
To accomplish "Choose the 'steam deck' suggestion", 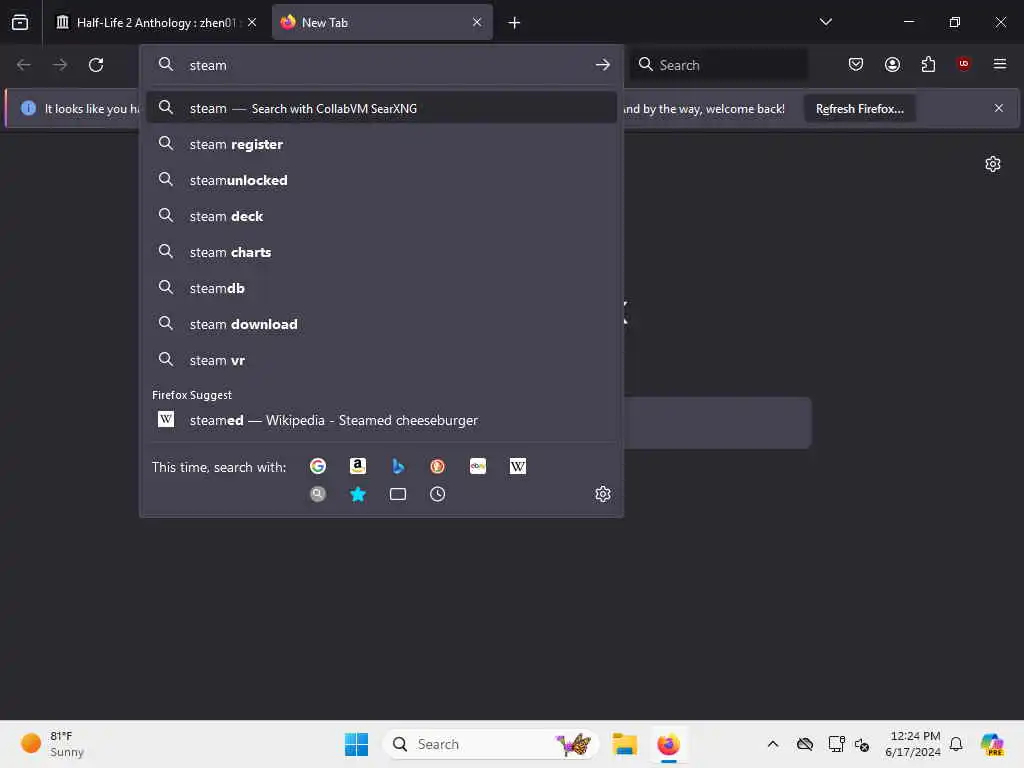I will pyautogui.click(x=381, y=216).
